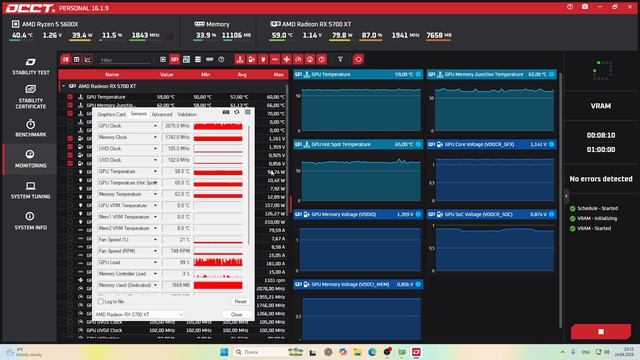Uncheck the box next to the 1,161 V row
The height and width of the screenshot is (360, 640).
70,139
